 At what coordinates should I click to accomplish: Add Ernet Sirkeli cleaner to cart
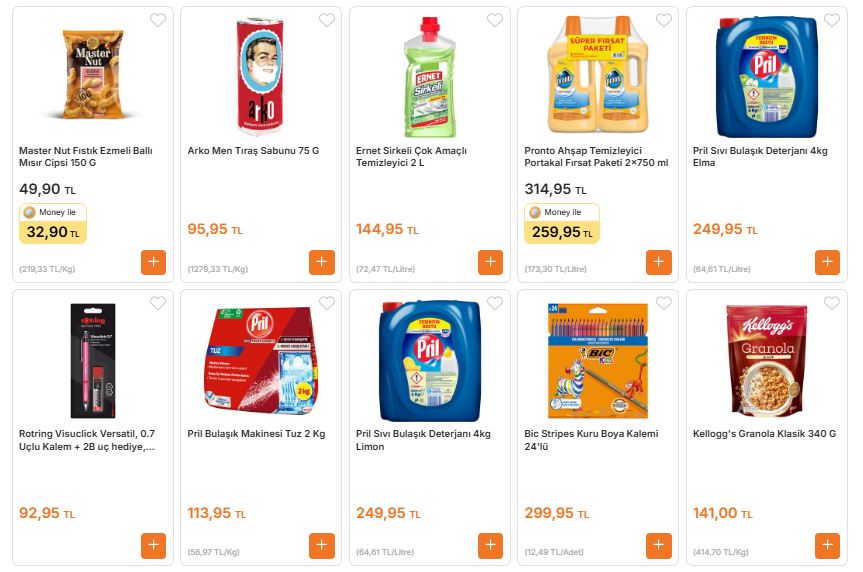(x=490, y=263)
